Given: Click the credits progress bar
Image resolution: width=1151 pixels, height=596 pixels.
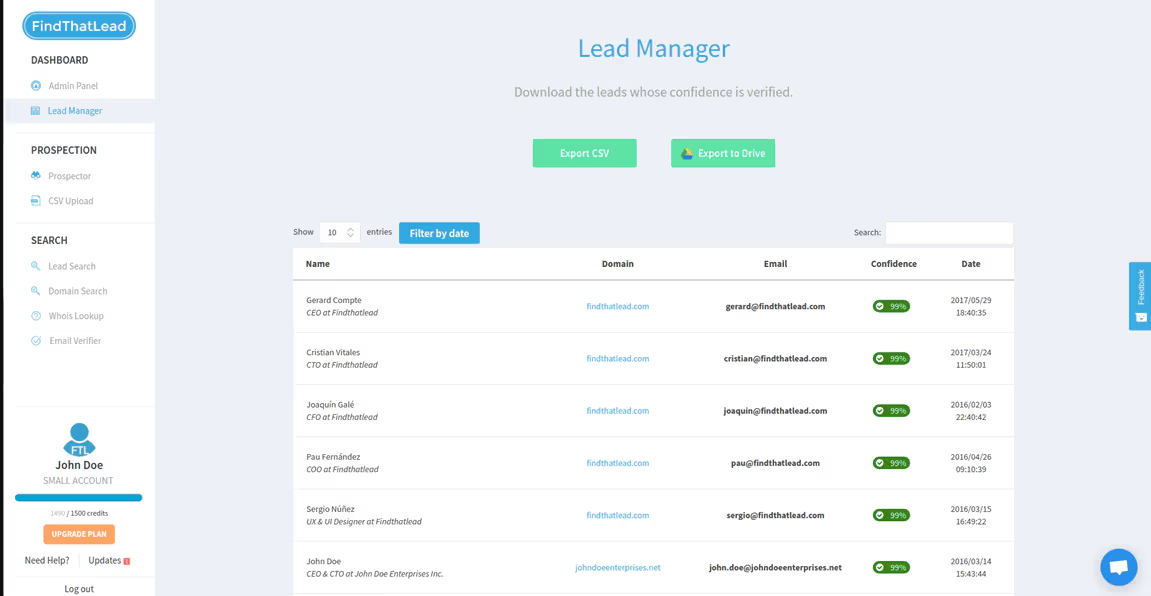Looking at the screenshot, I should coord(79,498).
